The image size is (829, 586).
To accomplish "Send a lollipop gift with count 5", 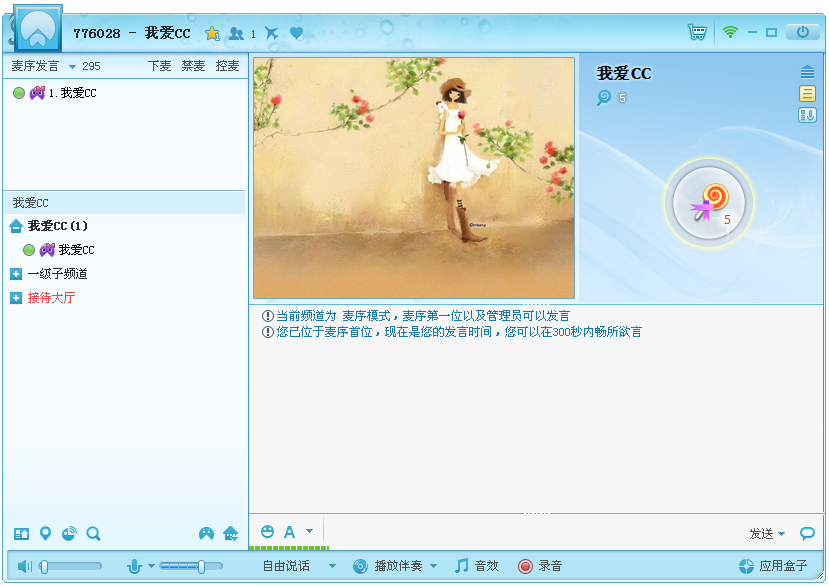I will click(708, 203).
